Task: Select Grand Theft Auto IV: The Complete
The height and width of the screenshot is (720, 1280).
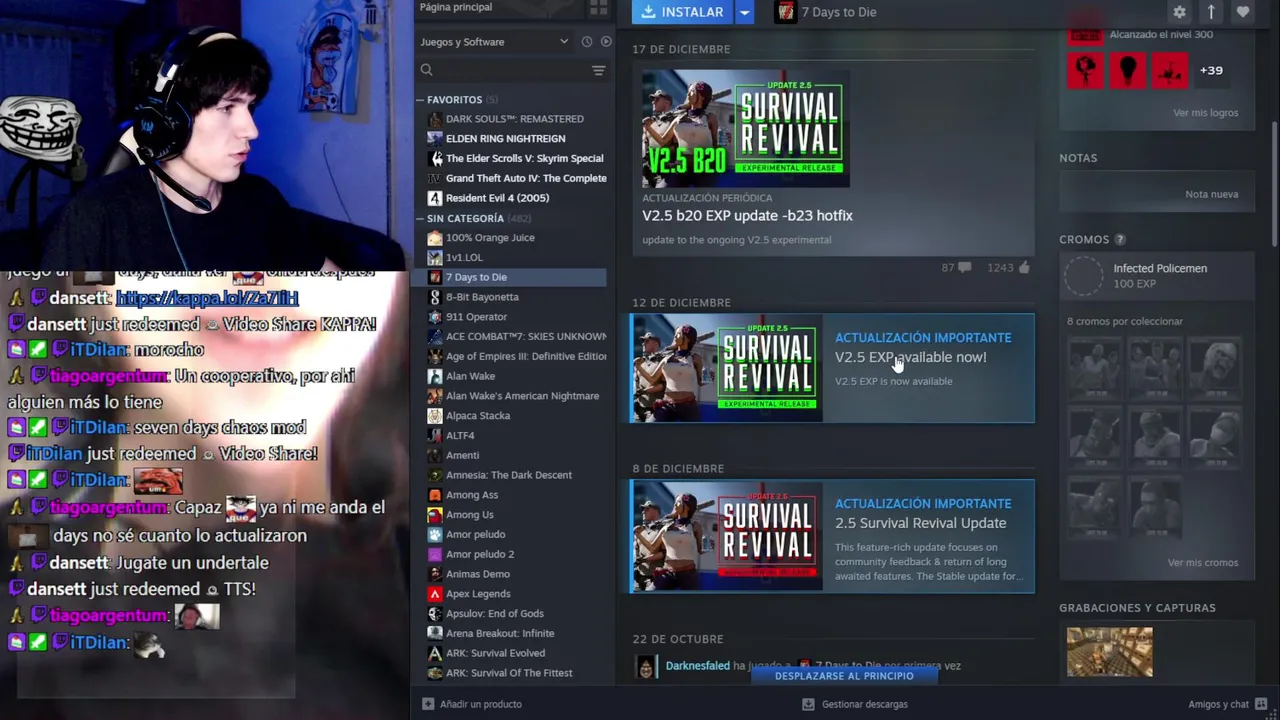Action: 526,178
